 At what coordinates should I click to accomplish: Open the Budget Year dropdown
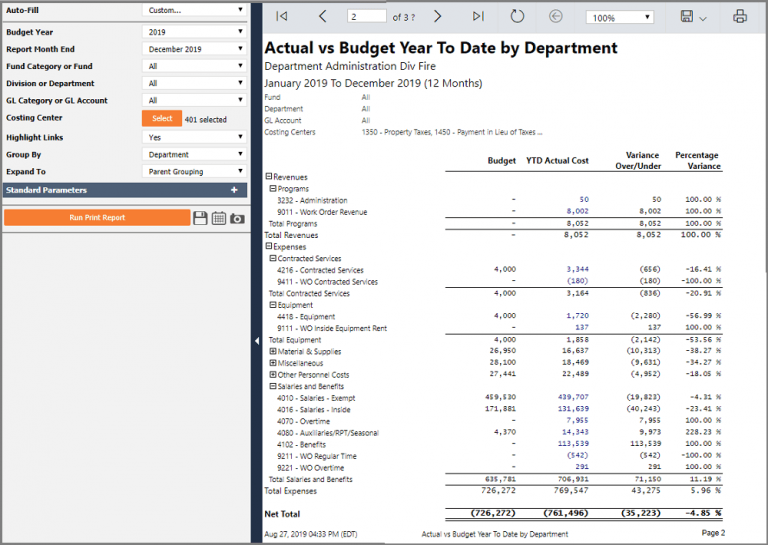pyautogui.click(x=194, y=32)
